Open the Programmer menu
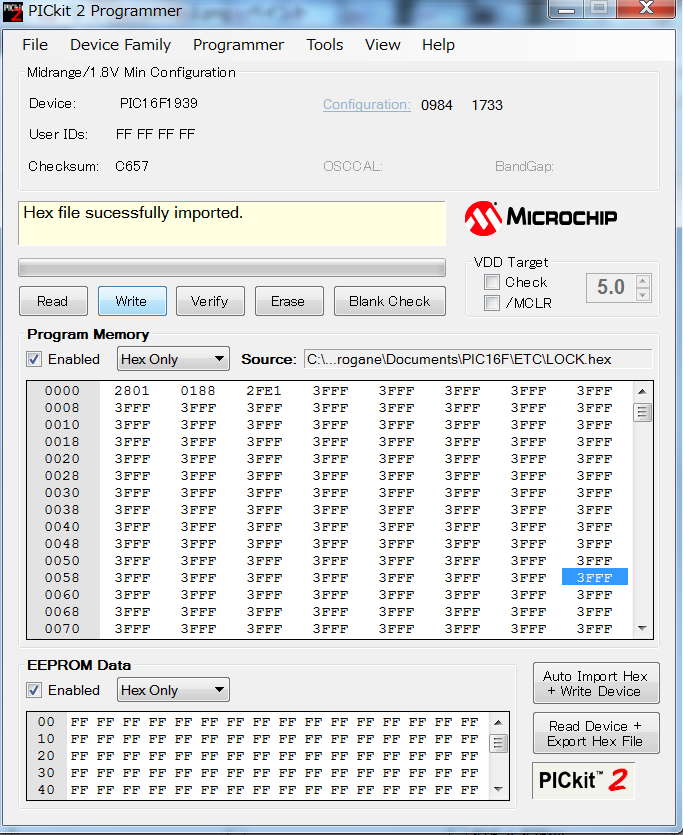Screen dimensions: 683x835 coord(238,45)
